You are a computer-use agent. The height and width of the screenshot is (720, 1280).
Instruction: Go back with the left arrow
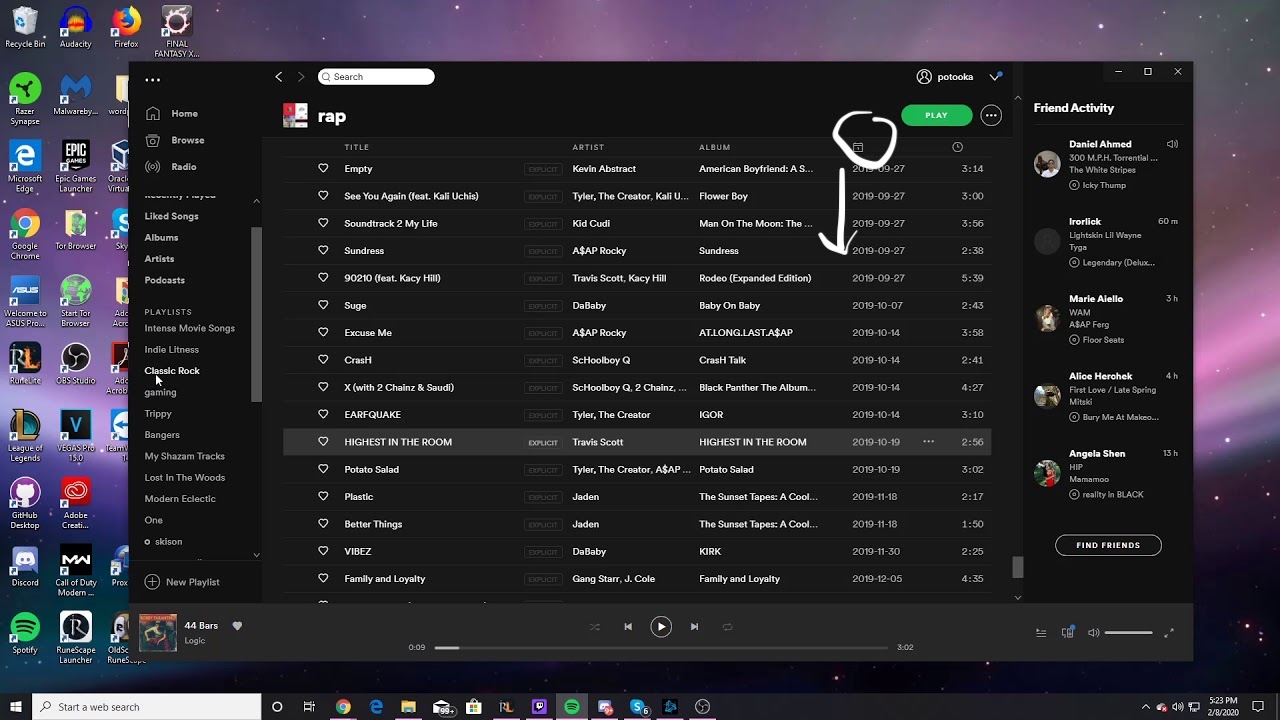coord(279,77)
